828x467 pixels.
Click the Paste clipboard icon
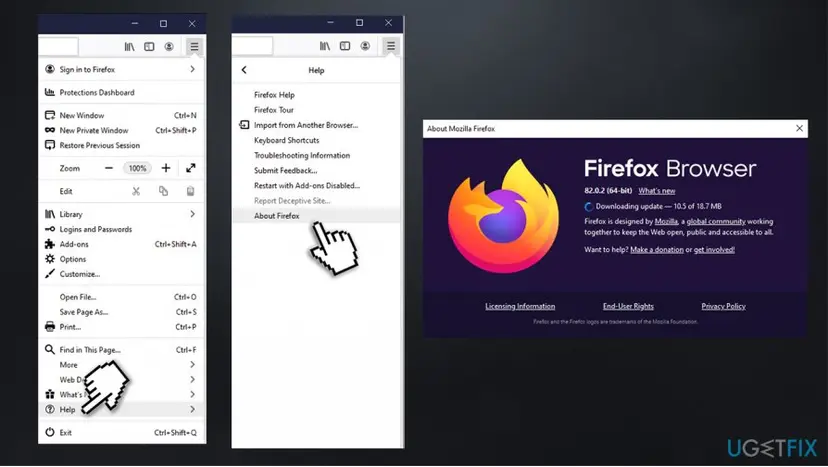190,191
